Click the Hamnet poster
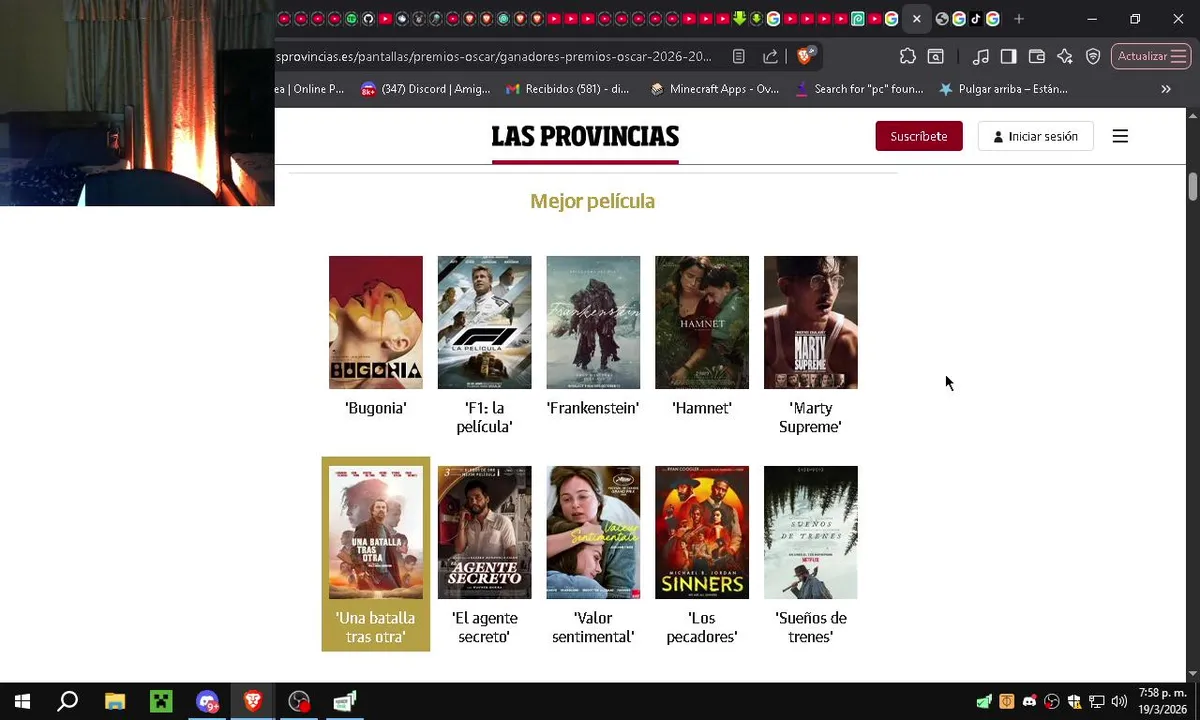Image resolution: width=1200 pixels, height=720 pixels. (x=702, y=322)
